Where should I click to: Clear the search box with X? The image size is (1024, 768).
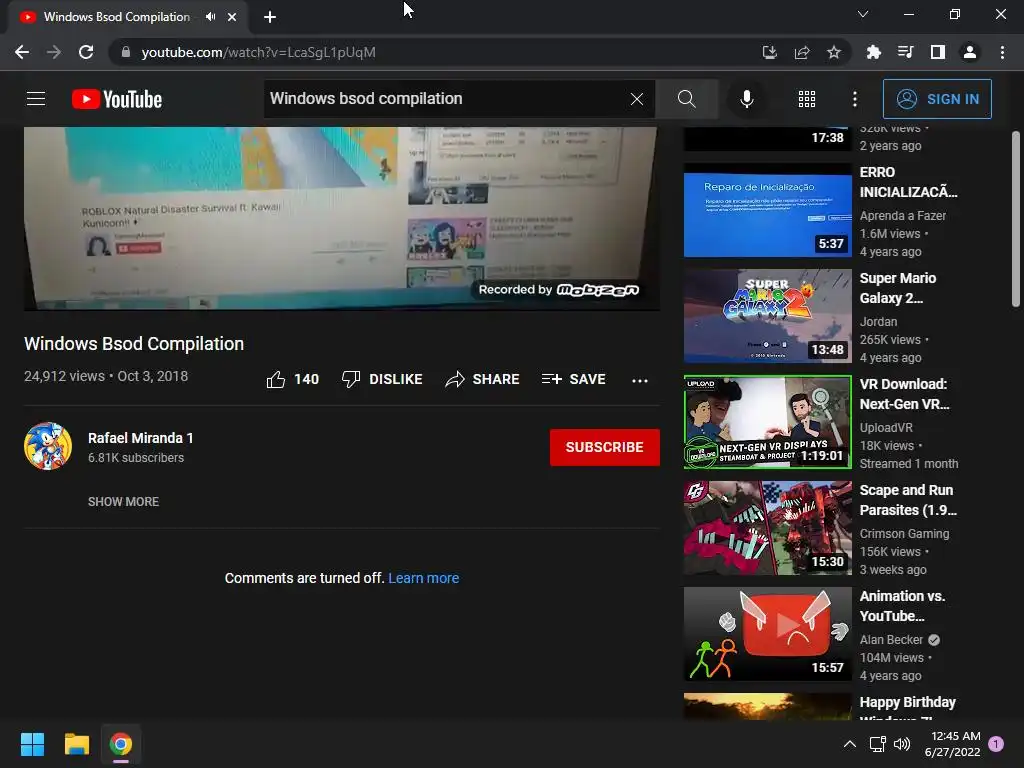(x=637, y=99)
